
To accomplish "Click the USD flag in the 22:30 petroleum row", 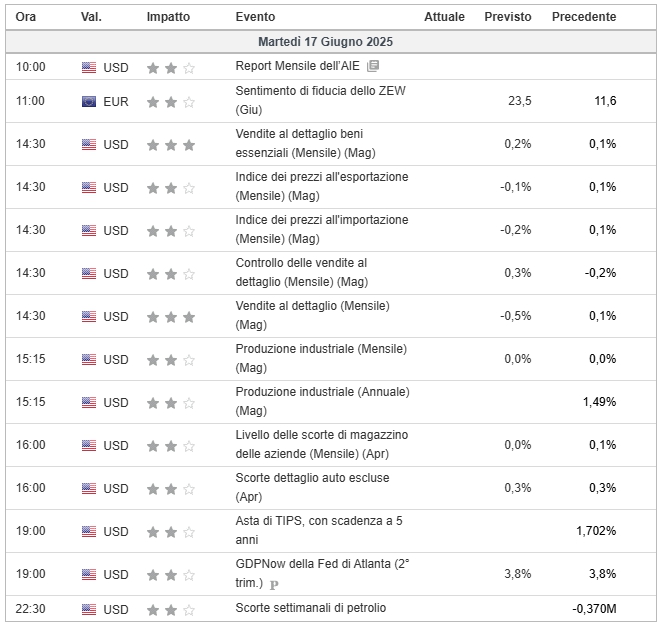I will coord(89,609).
